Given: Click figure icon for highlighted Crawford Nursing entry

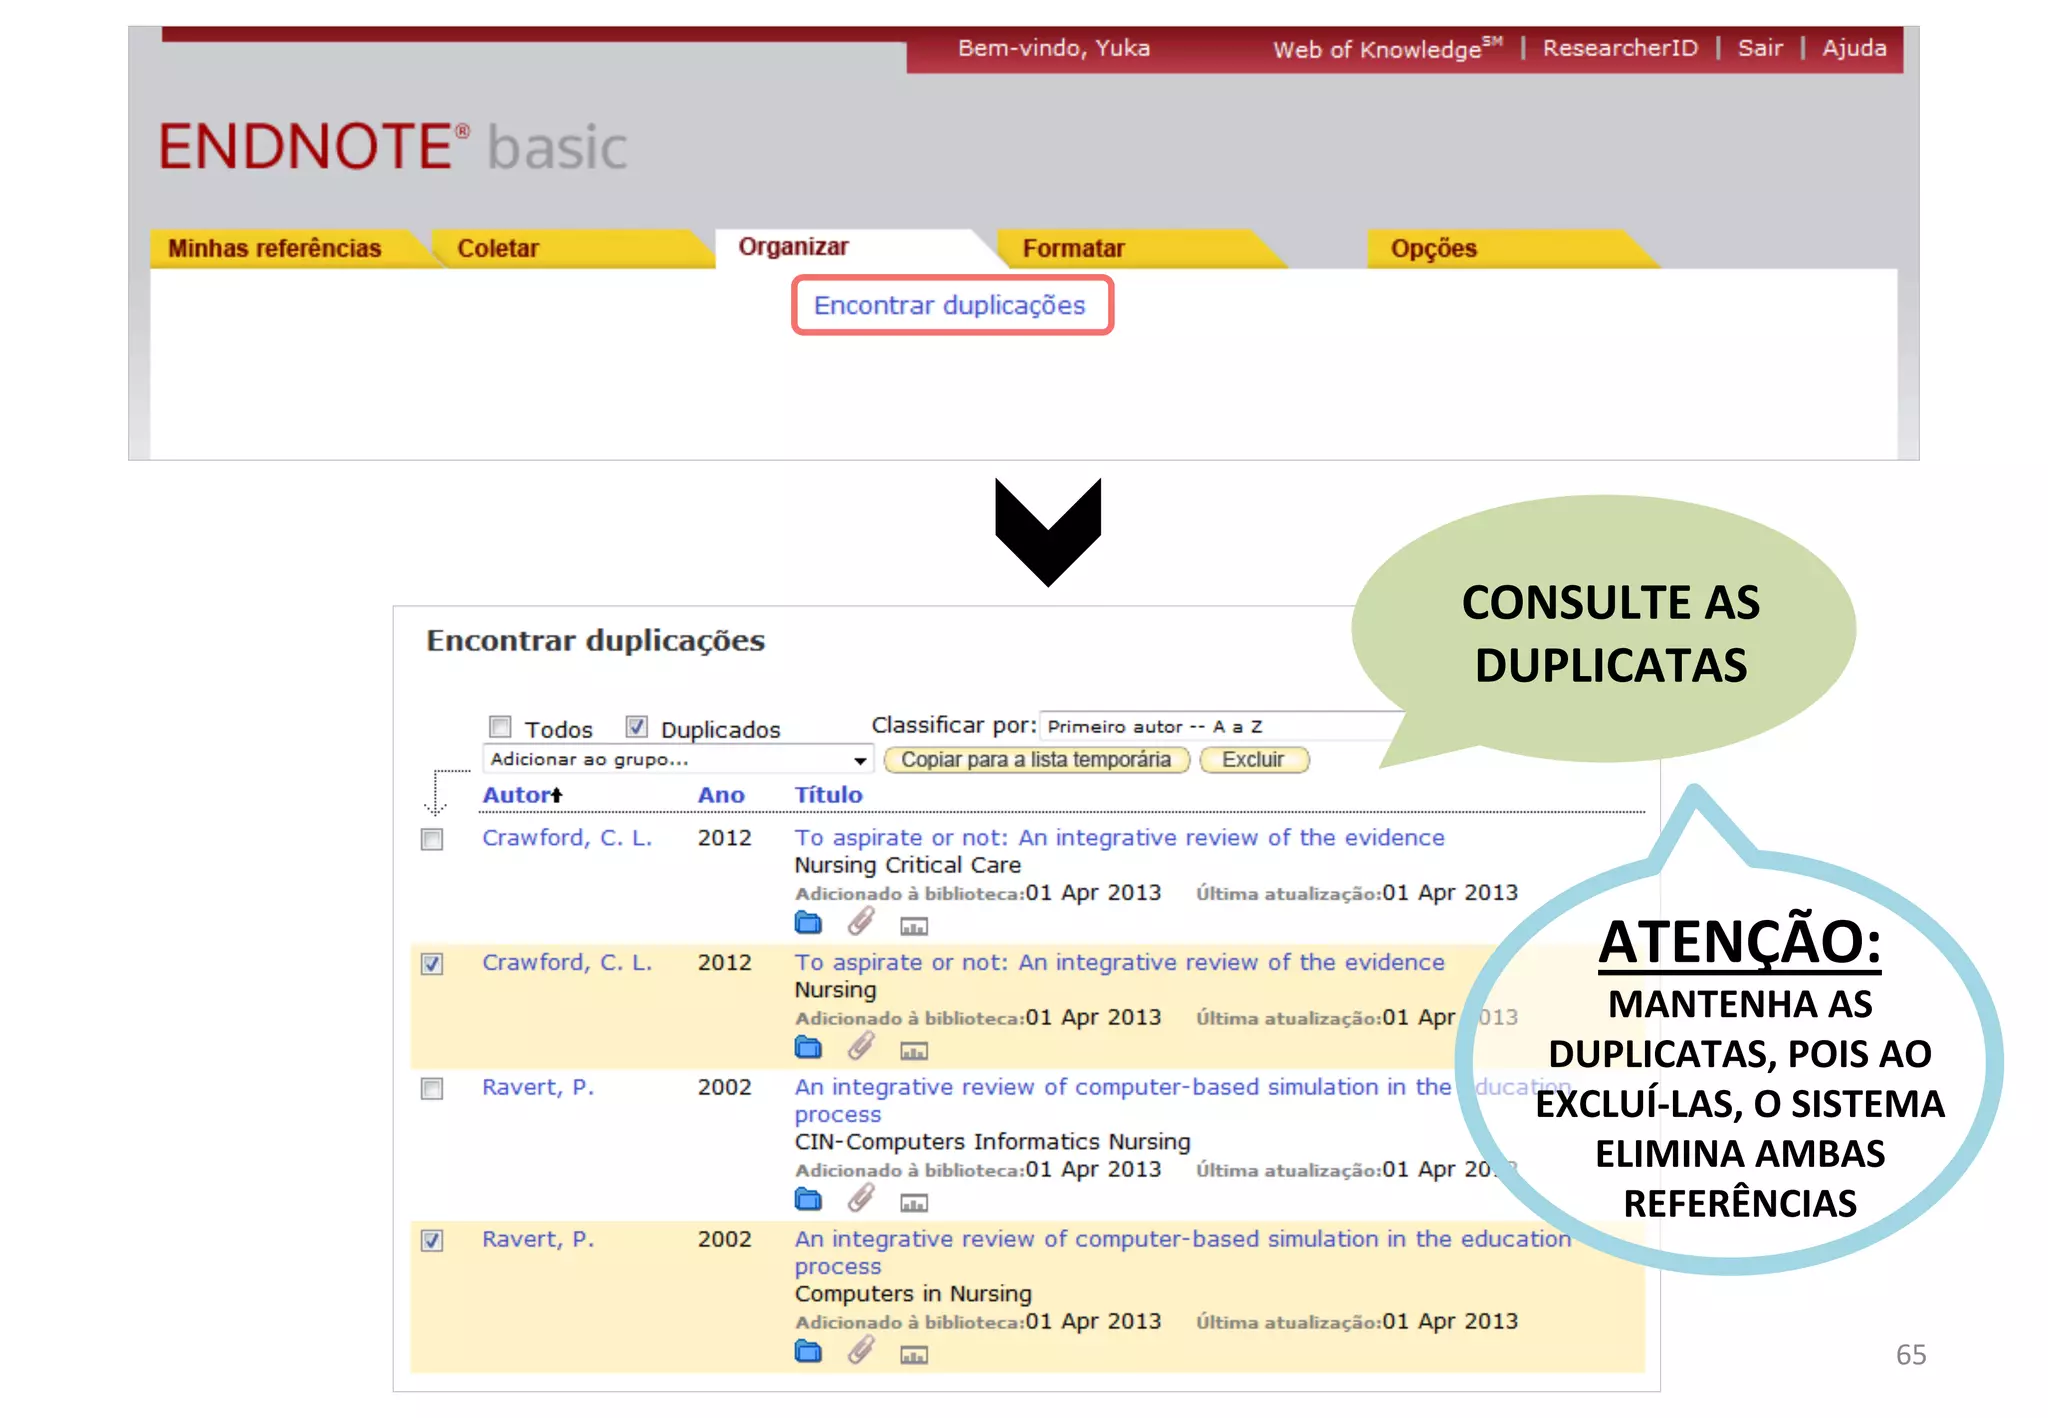Looking at the screenshot, I should (914, 1052).
